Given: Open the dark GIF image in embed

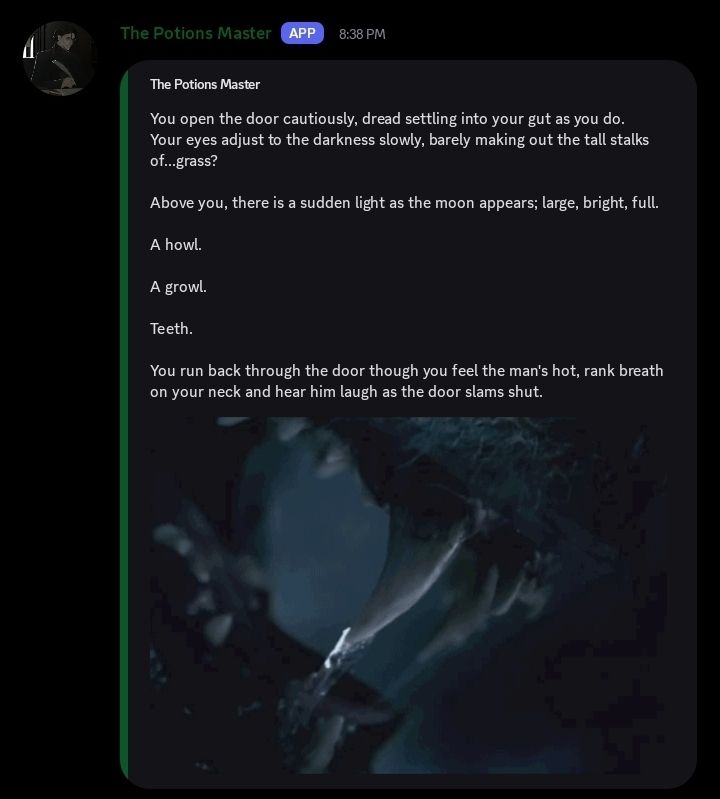Looking at the screenshot, I should (x=410, y=595).
